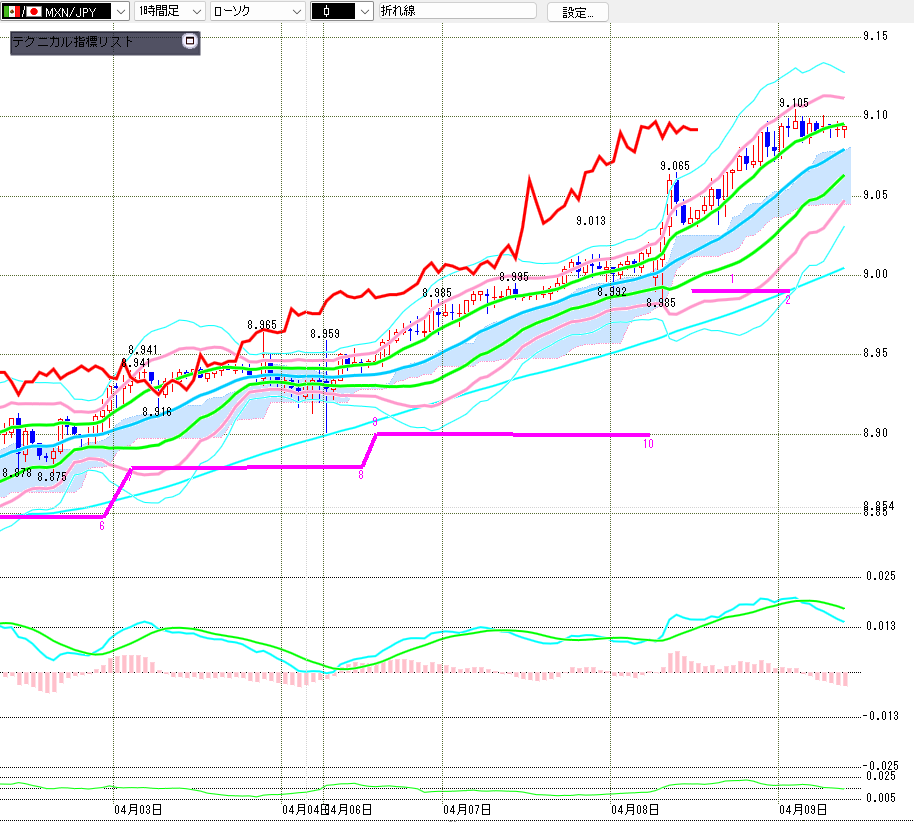Select the 04月09日 date axis label
The height and width of the screenshot is (822, 914).
point(802,809)
